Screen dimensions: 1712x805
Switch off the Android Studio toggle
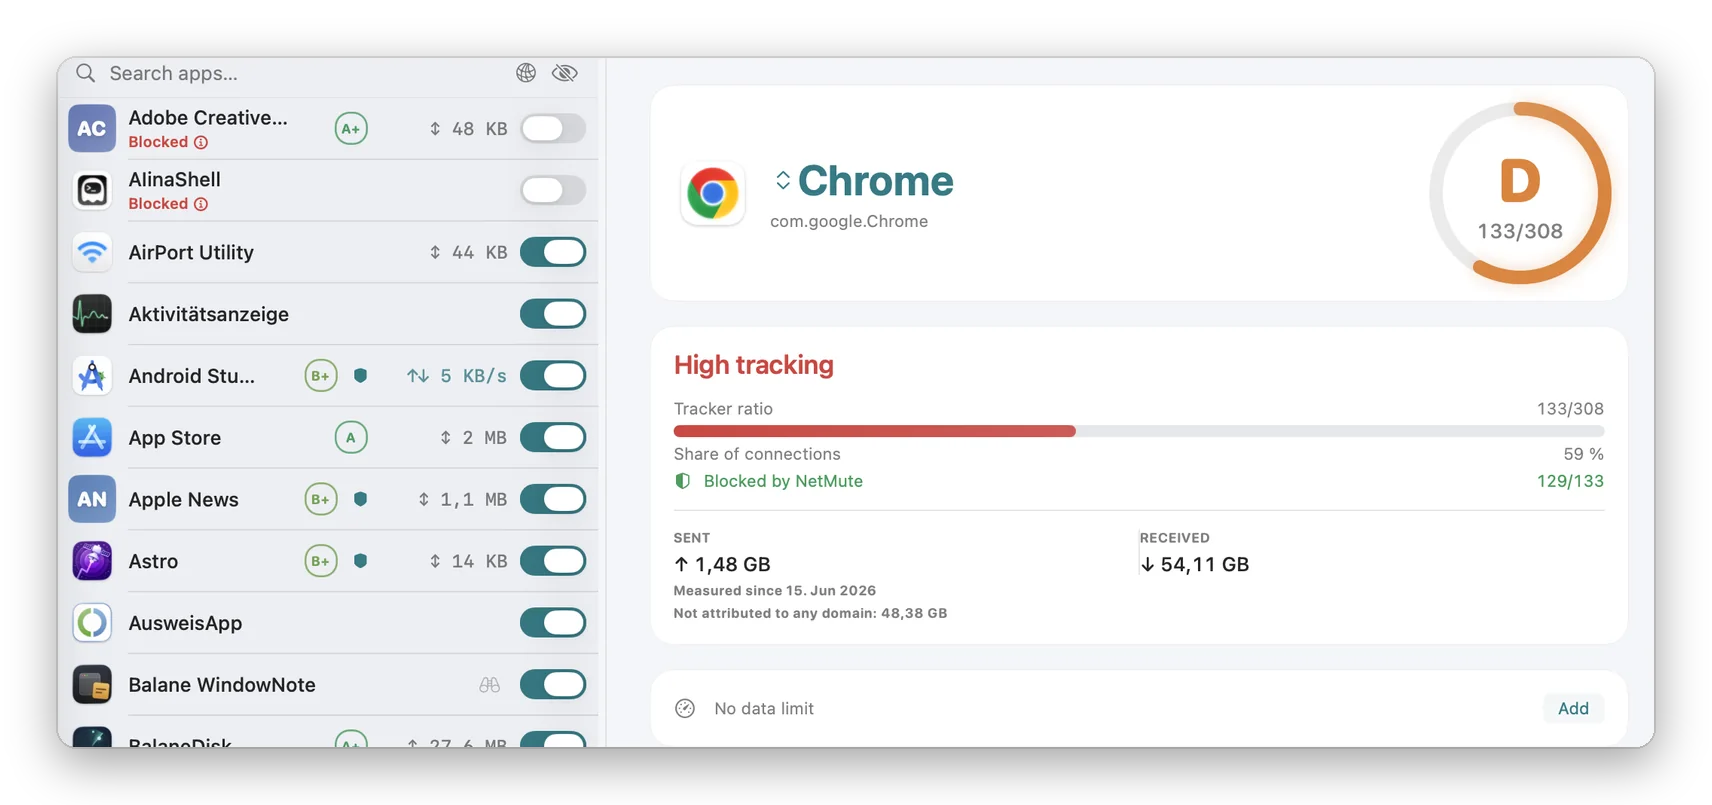coord(553,376)
